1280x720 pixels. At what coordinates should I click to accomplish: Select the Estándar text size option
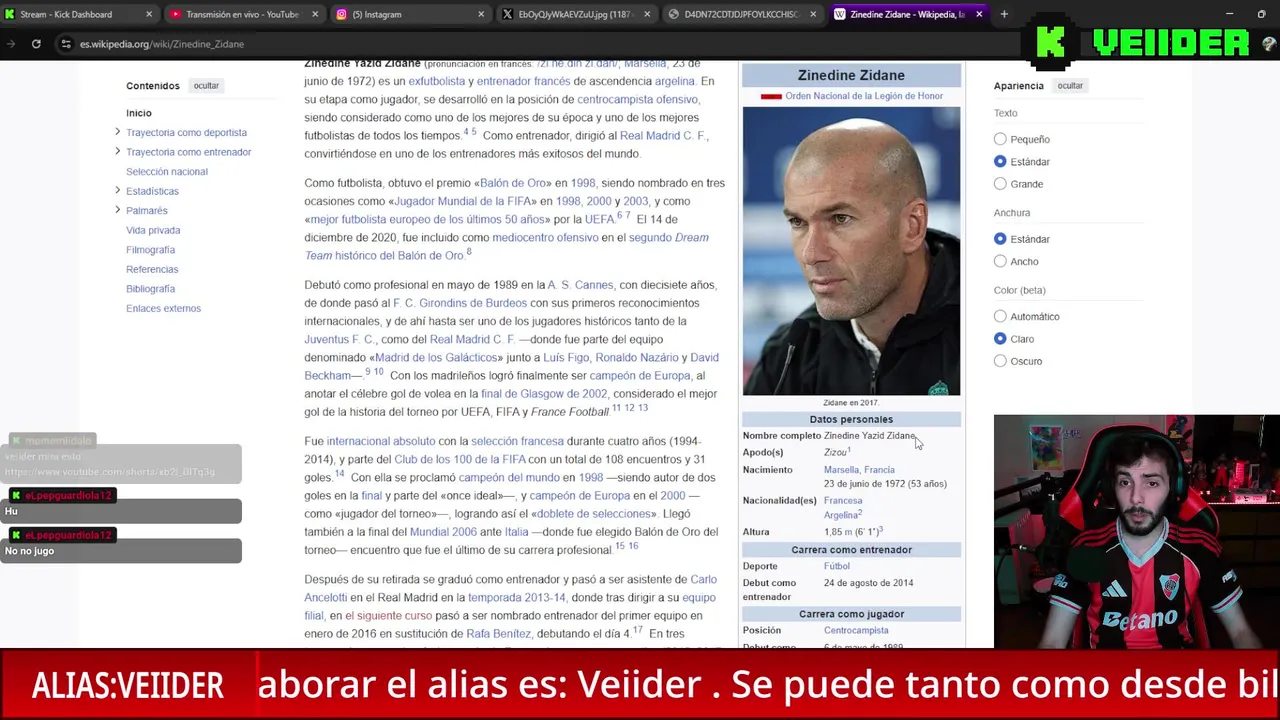pos(1000,161)
